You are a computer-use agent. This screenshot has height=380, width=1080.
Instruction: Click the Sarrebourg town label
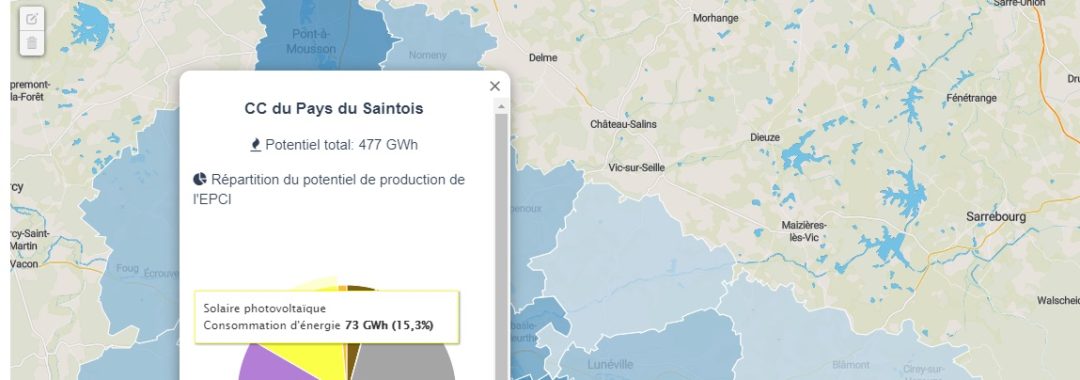point(996,217)
